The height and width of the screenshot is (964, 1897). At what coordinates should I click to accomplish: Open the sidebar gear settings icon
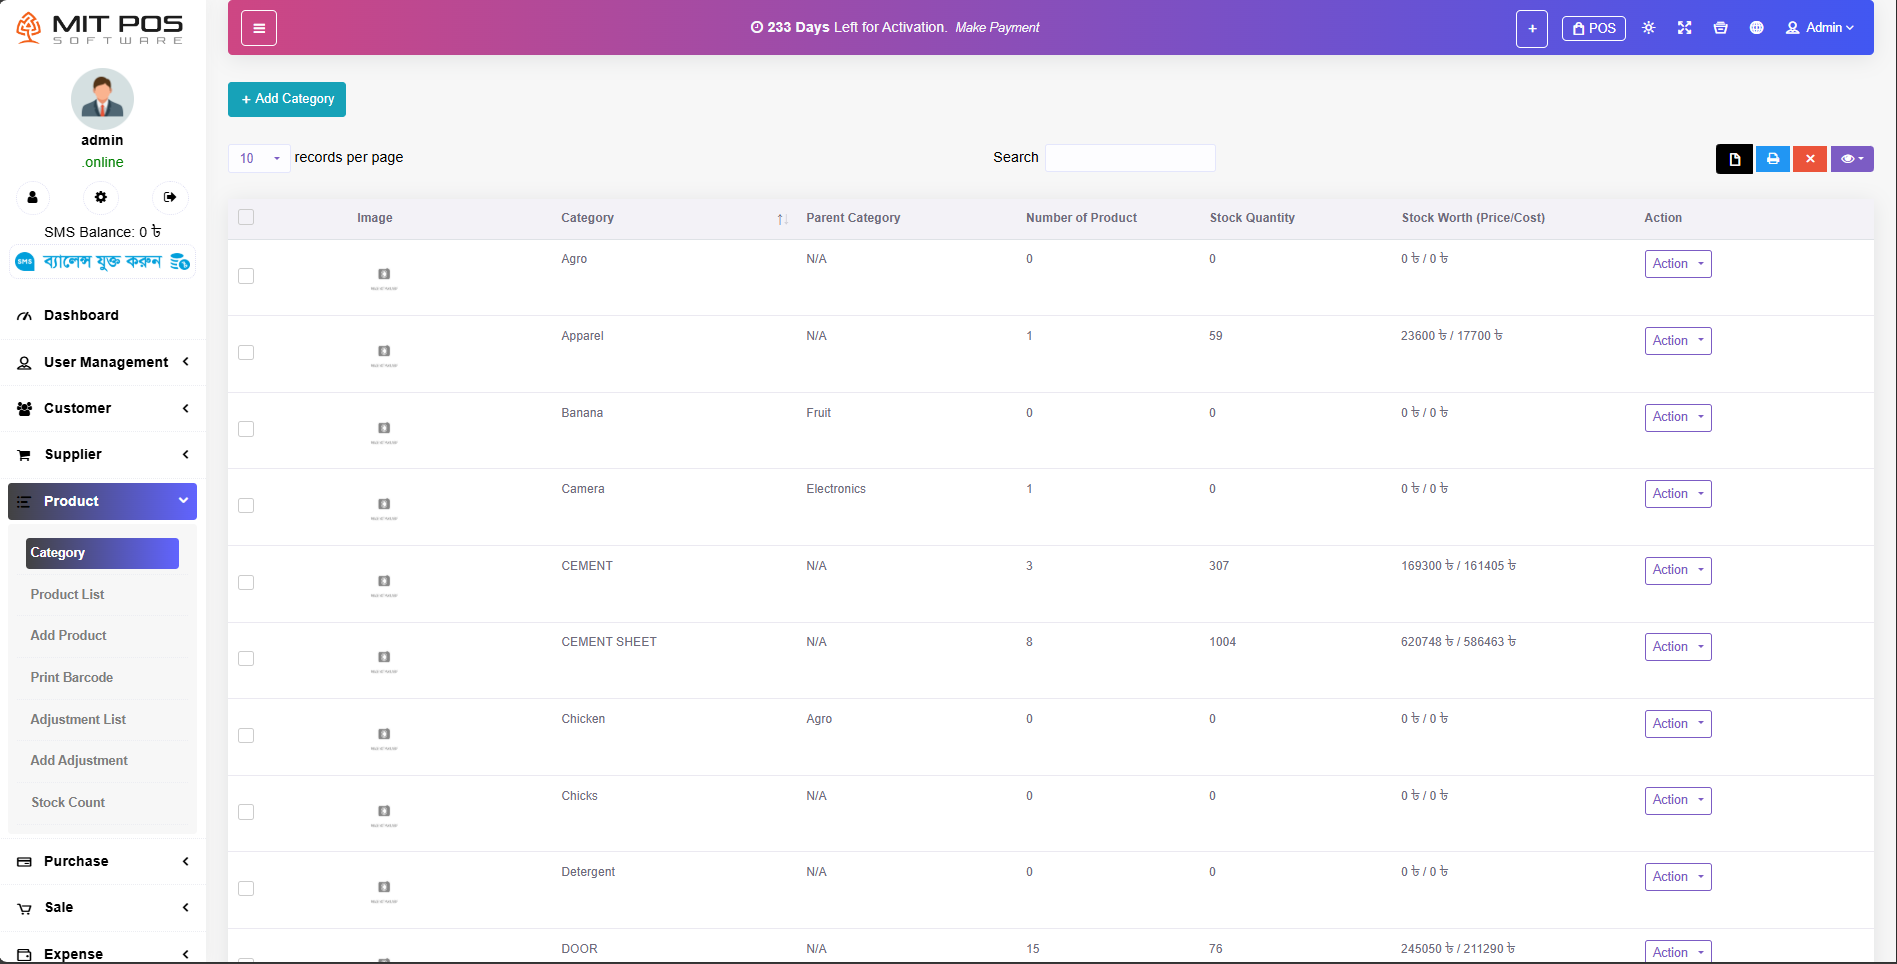tap(101, 197)
